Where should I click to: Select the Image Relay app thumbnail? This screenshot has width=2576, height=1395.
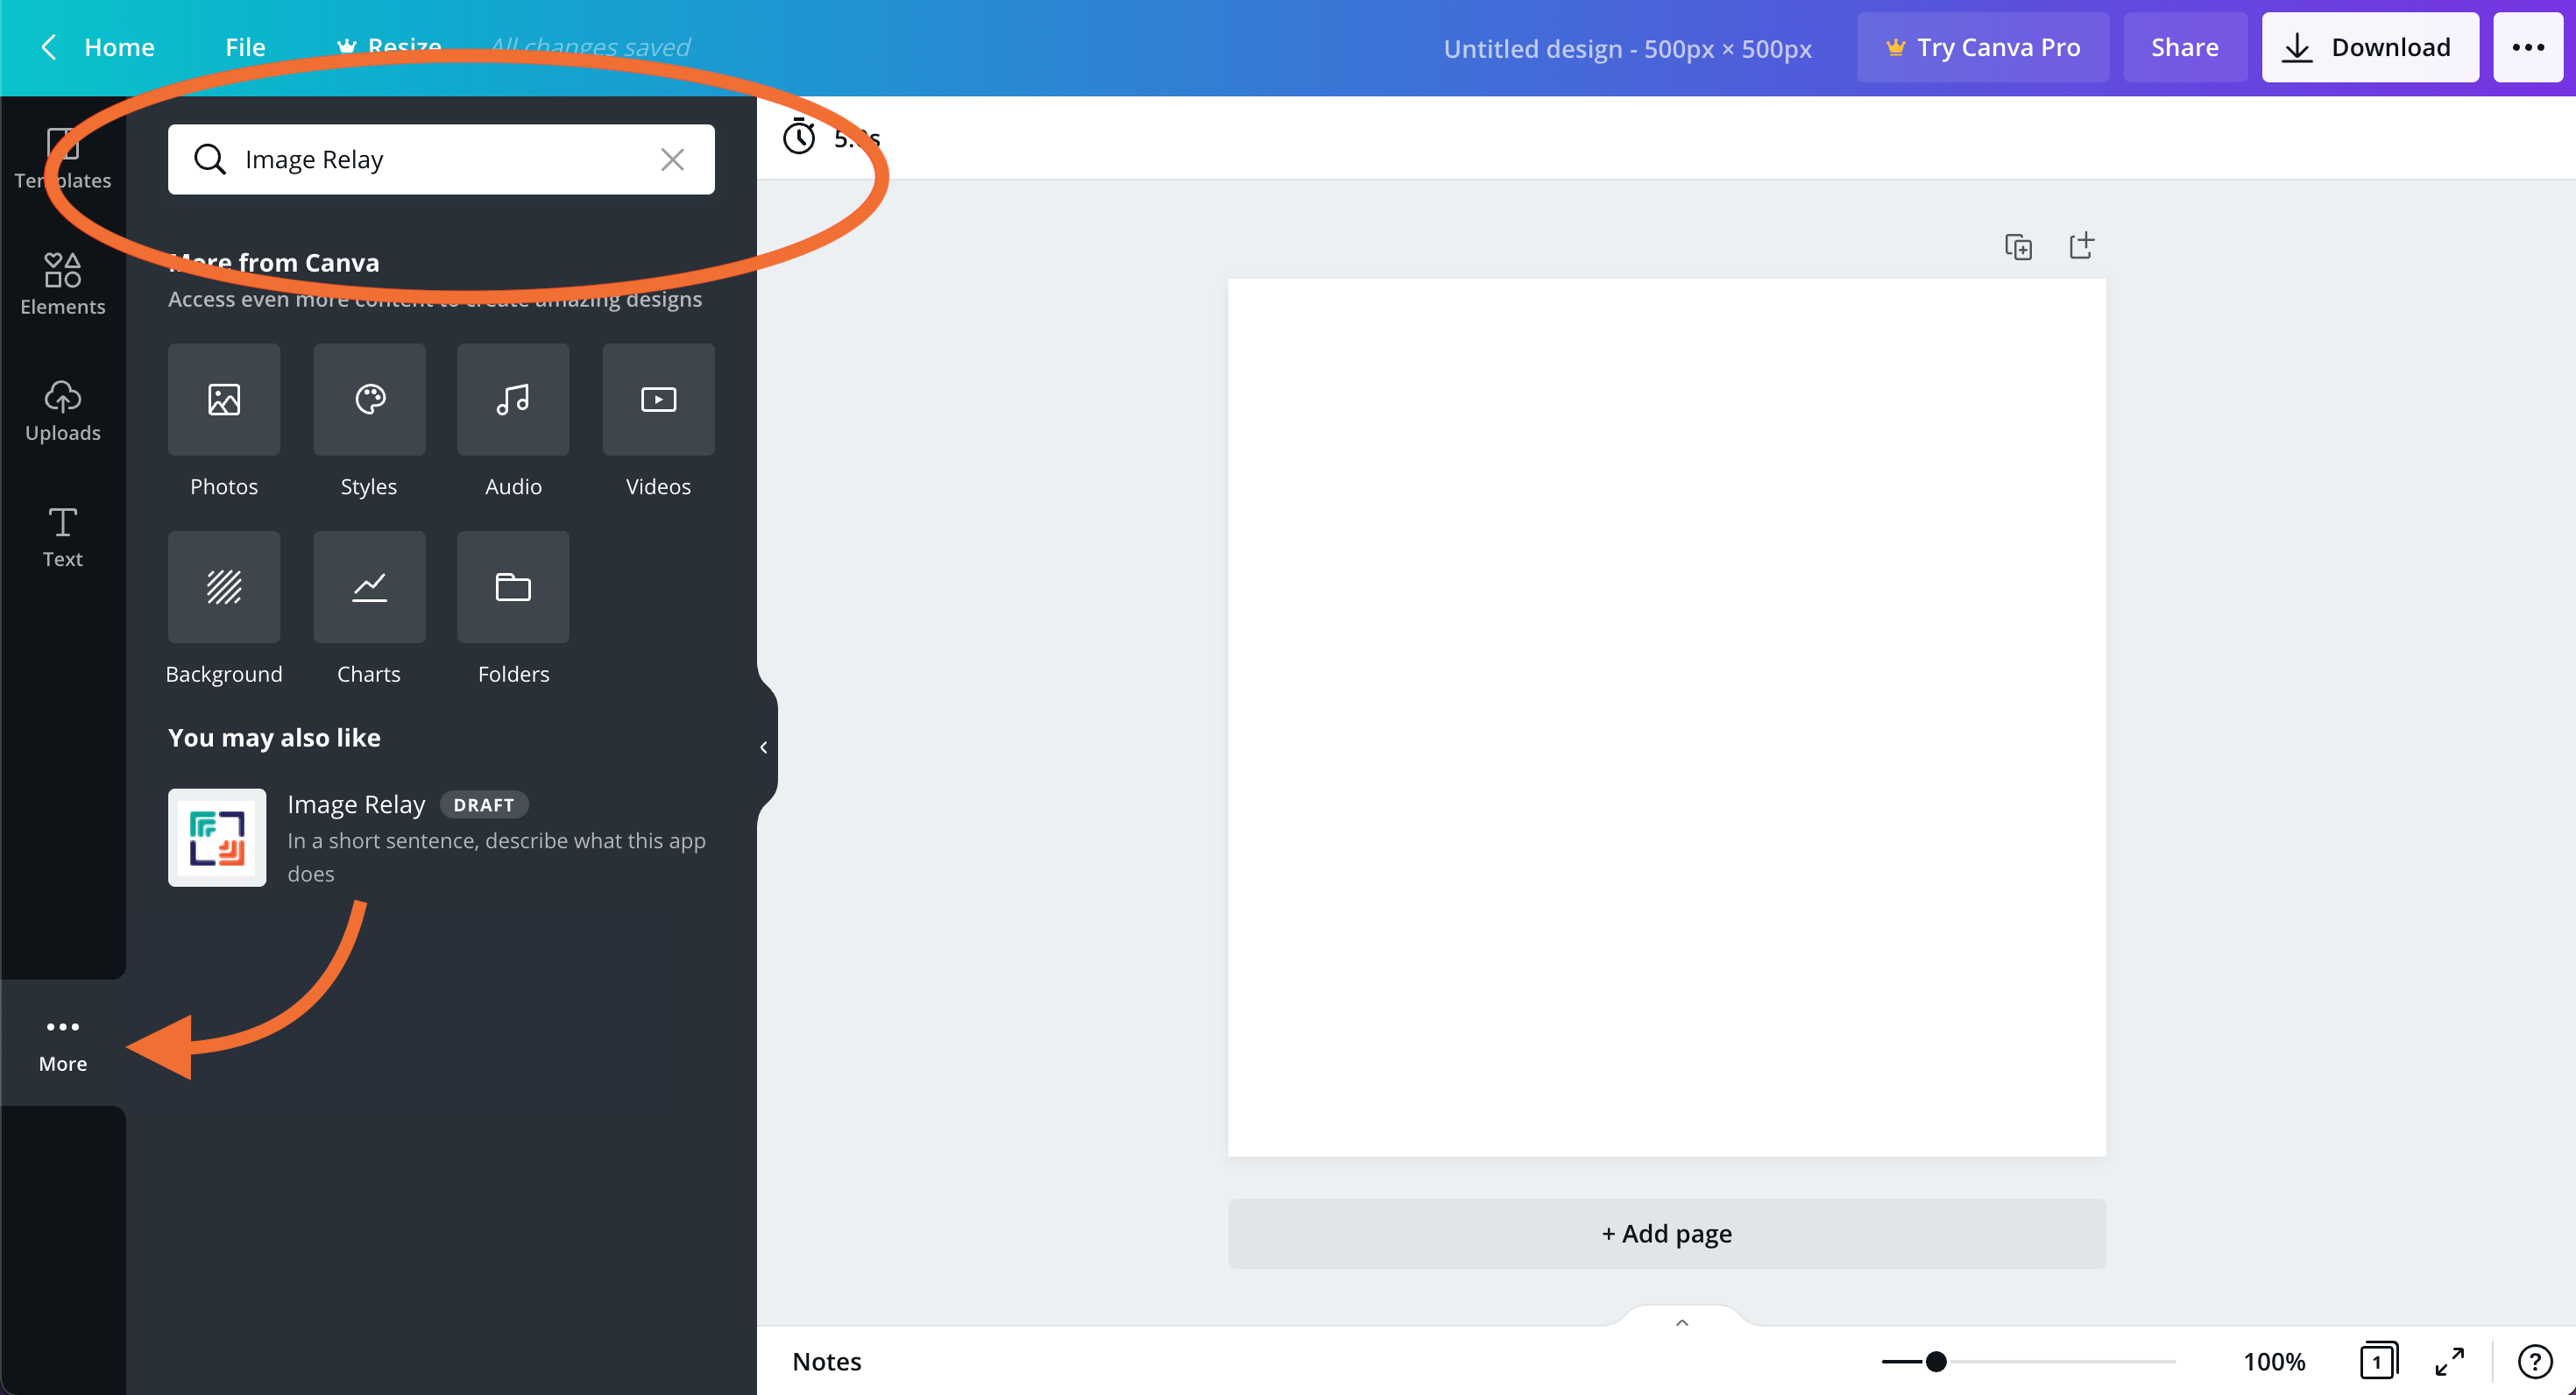(217, 837)
